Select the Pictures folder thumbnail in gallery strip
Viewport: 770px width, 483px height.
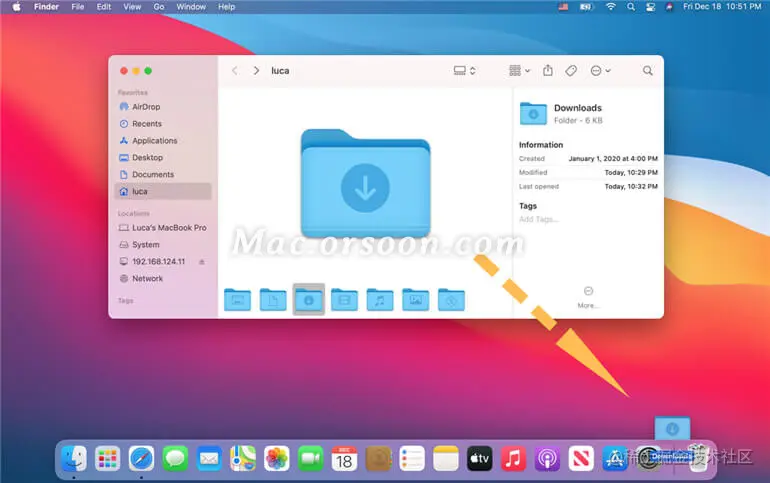(x=415, y=299)
